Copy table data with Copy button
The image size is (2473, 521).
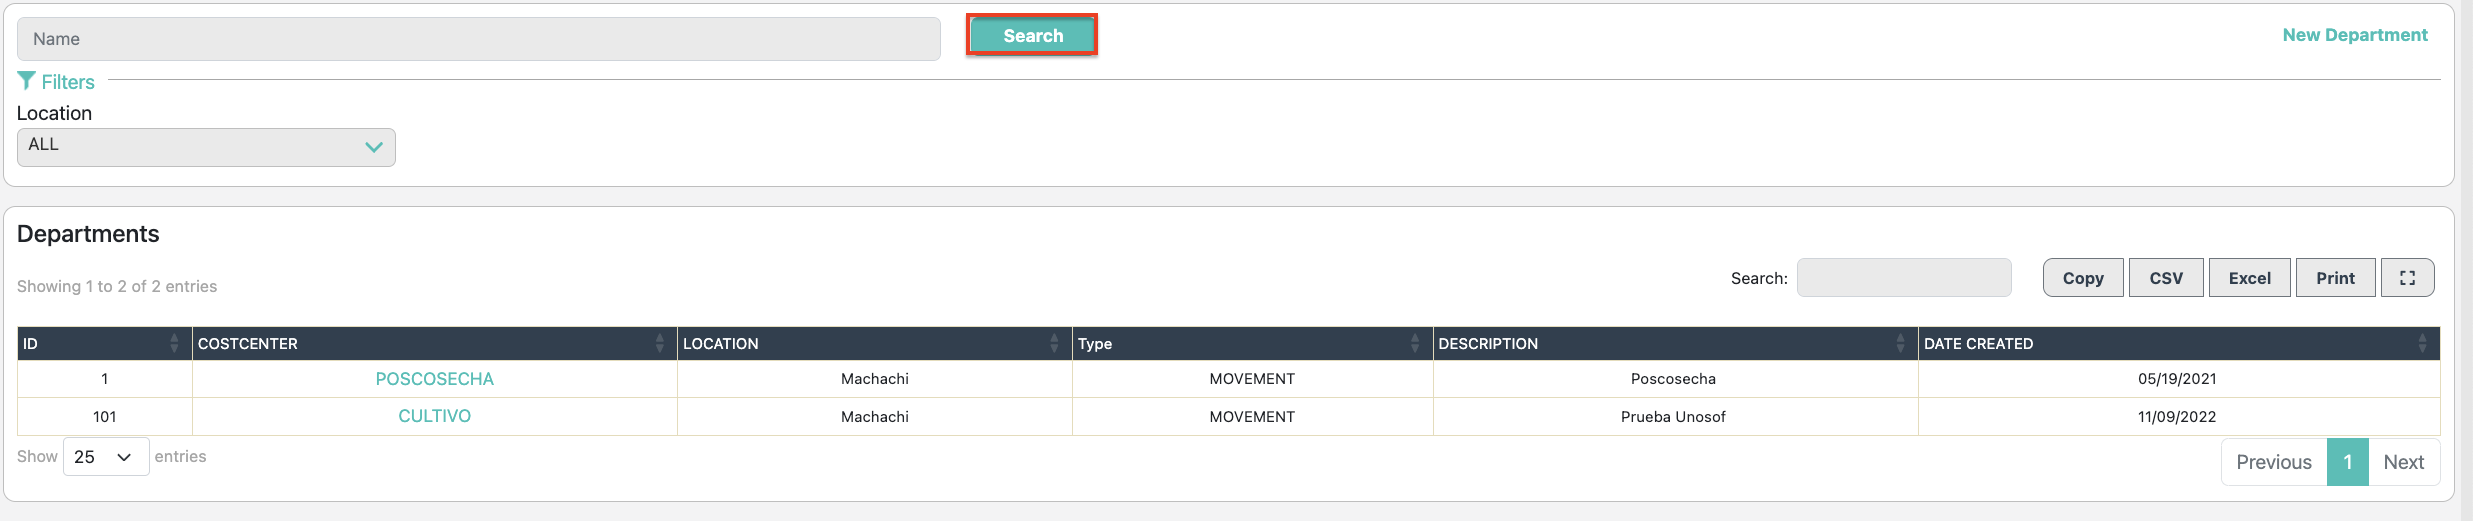pos(2082,278)
